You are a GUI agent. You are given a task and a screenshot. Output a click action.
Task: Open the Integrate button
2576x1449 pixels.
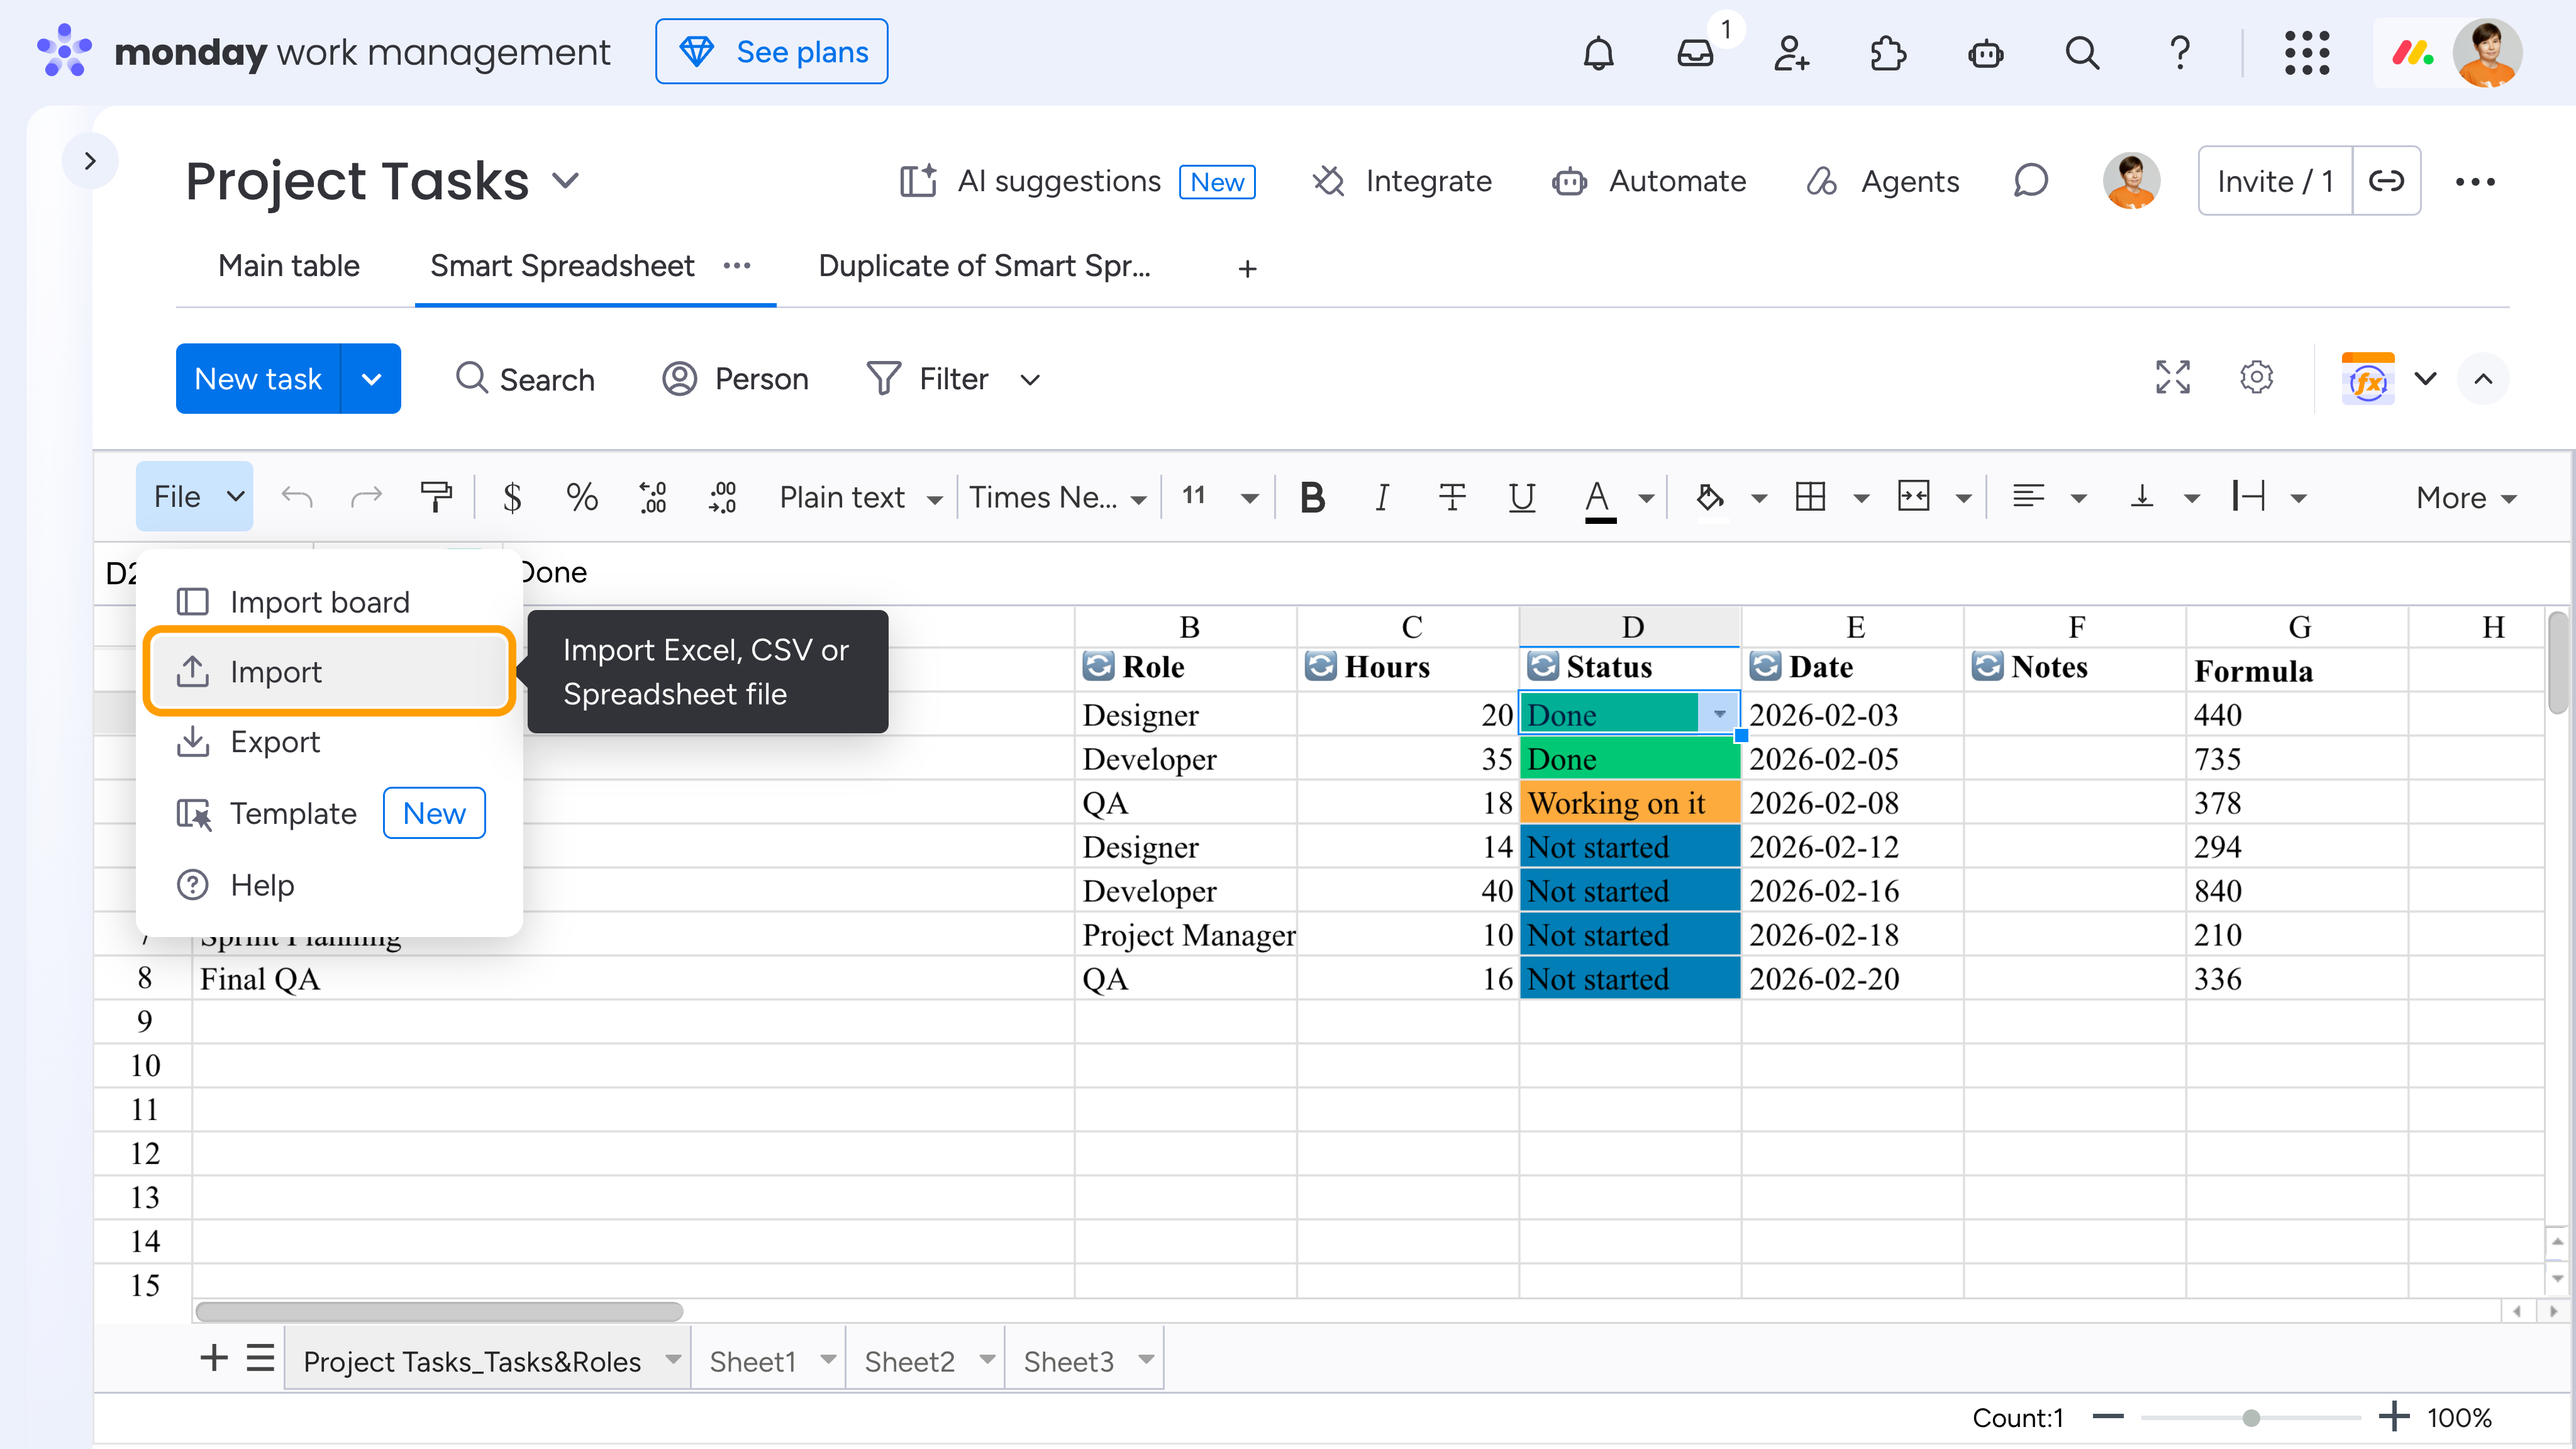1402,181
